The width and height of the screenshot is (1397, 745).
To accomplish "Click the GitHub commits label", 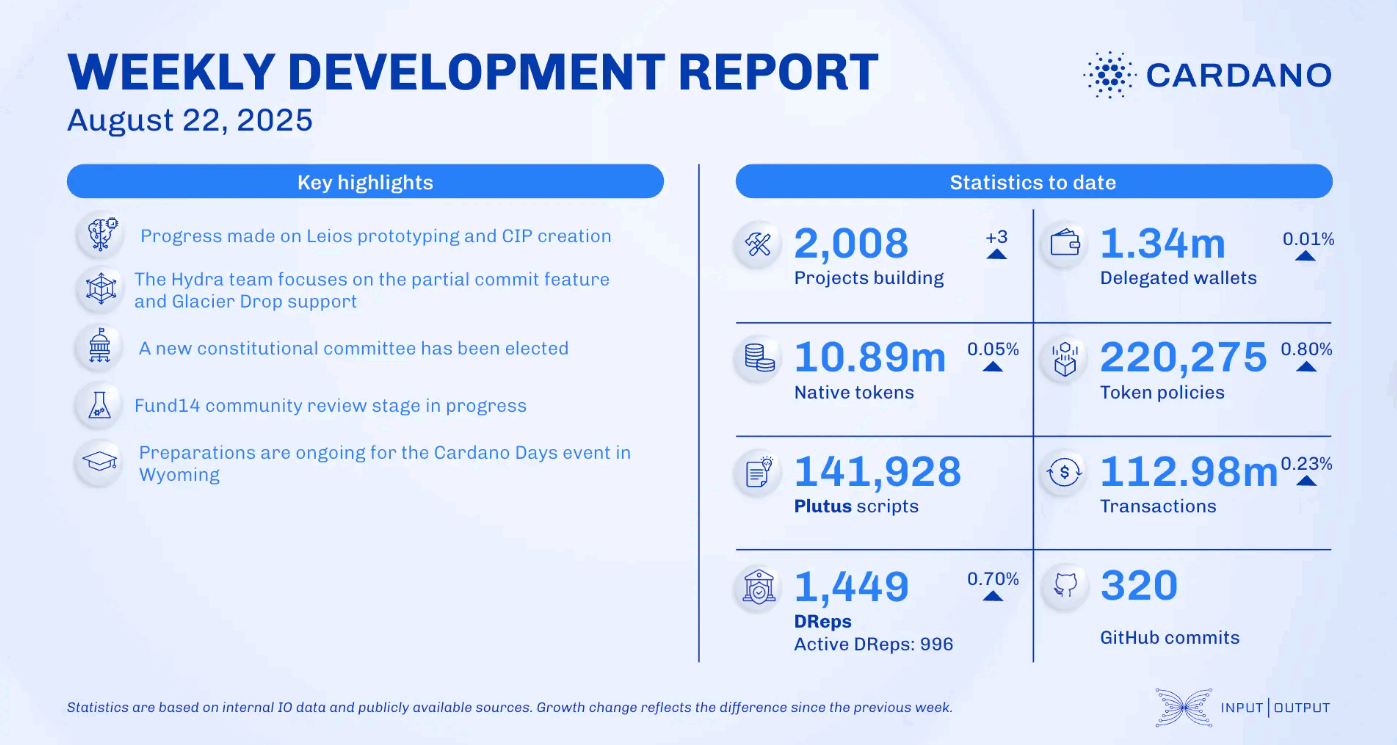I will [1170, 637].
